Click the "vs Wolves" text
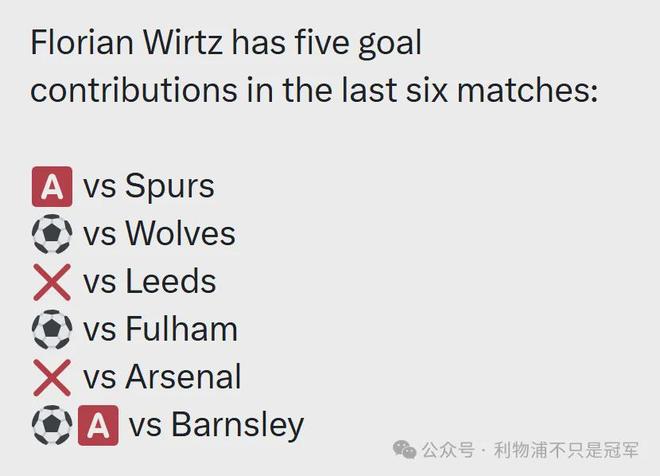The height and width of the screenshot is (476, 660). [160, 234]
